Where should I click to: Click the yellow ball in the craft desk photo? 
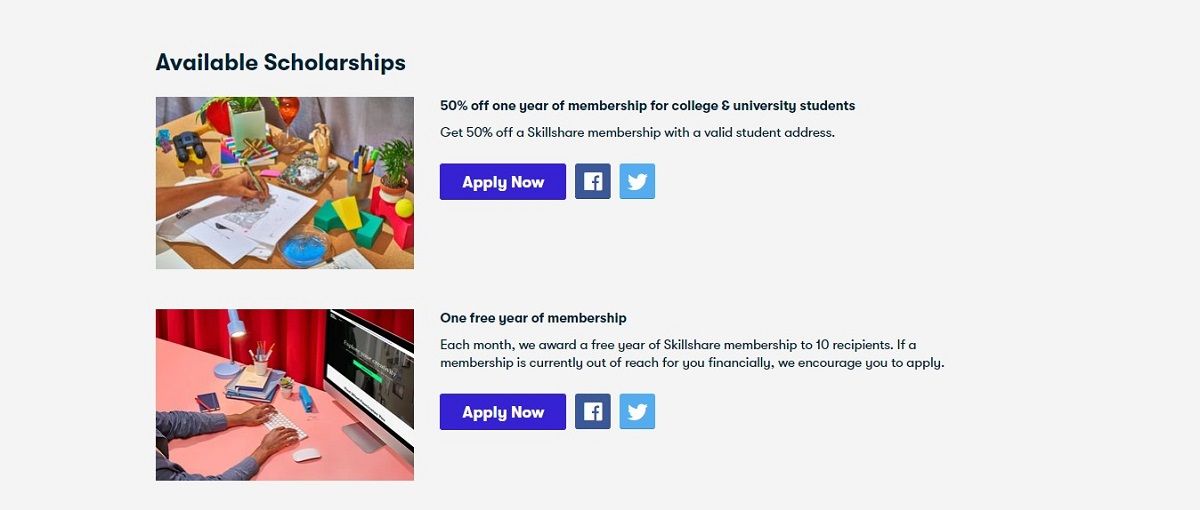click(x=403, y=208)
